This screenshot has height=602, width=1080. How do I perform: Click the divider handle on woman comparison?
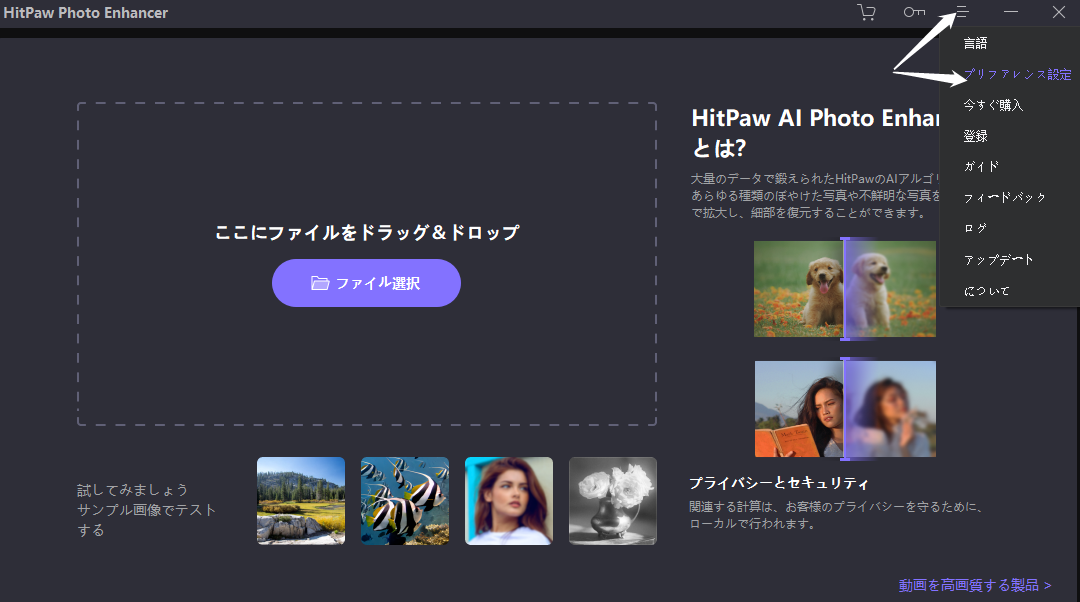[845, 409]
